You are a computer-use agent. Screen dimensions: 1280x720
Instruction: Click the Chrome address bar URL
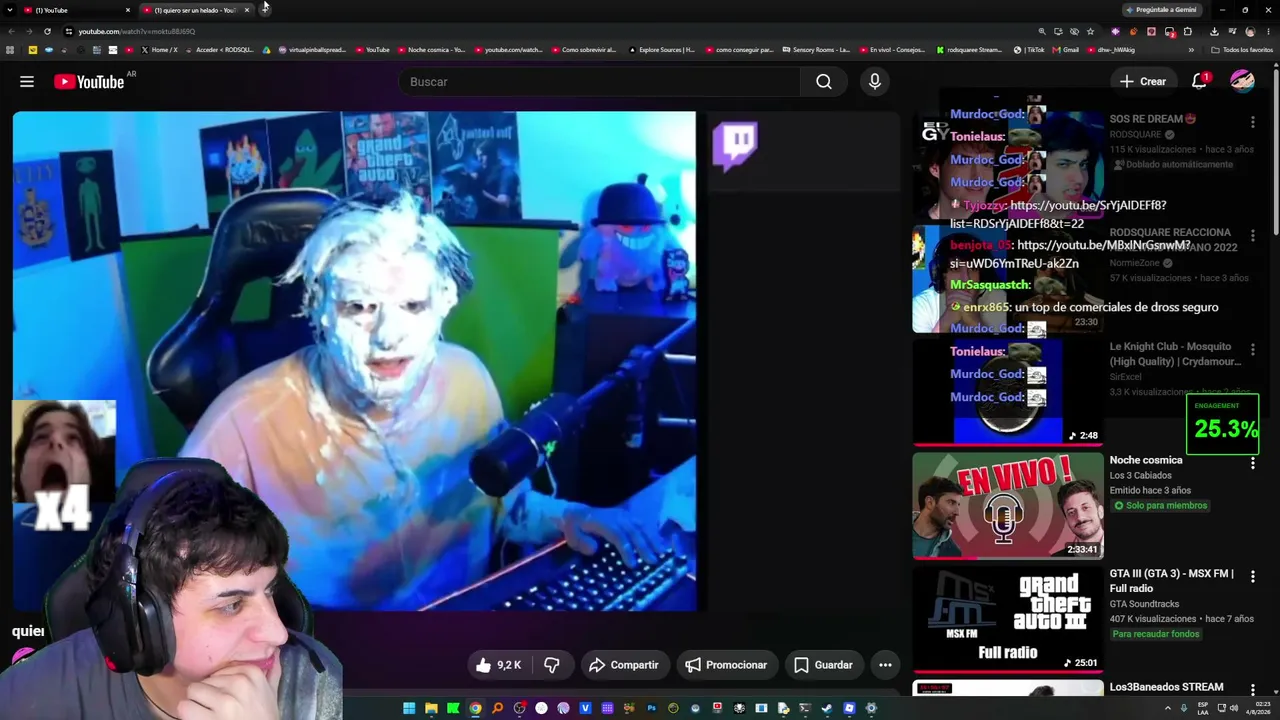click(x=137, y=31)
